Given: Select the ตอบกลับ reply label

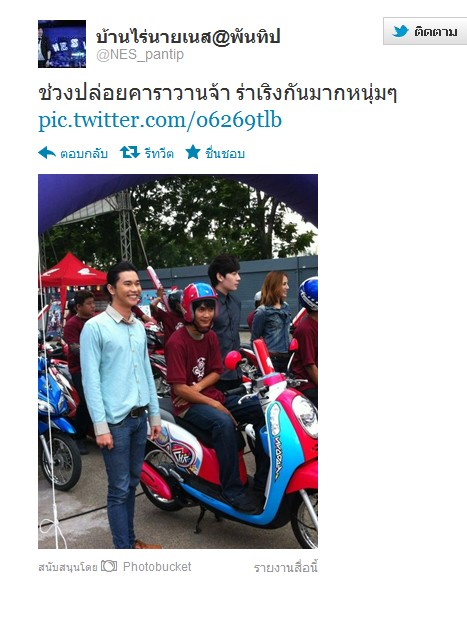Looking at the screenshot, I should click(x=84, y=154).
